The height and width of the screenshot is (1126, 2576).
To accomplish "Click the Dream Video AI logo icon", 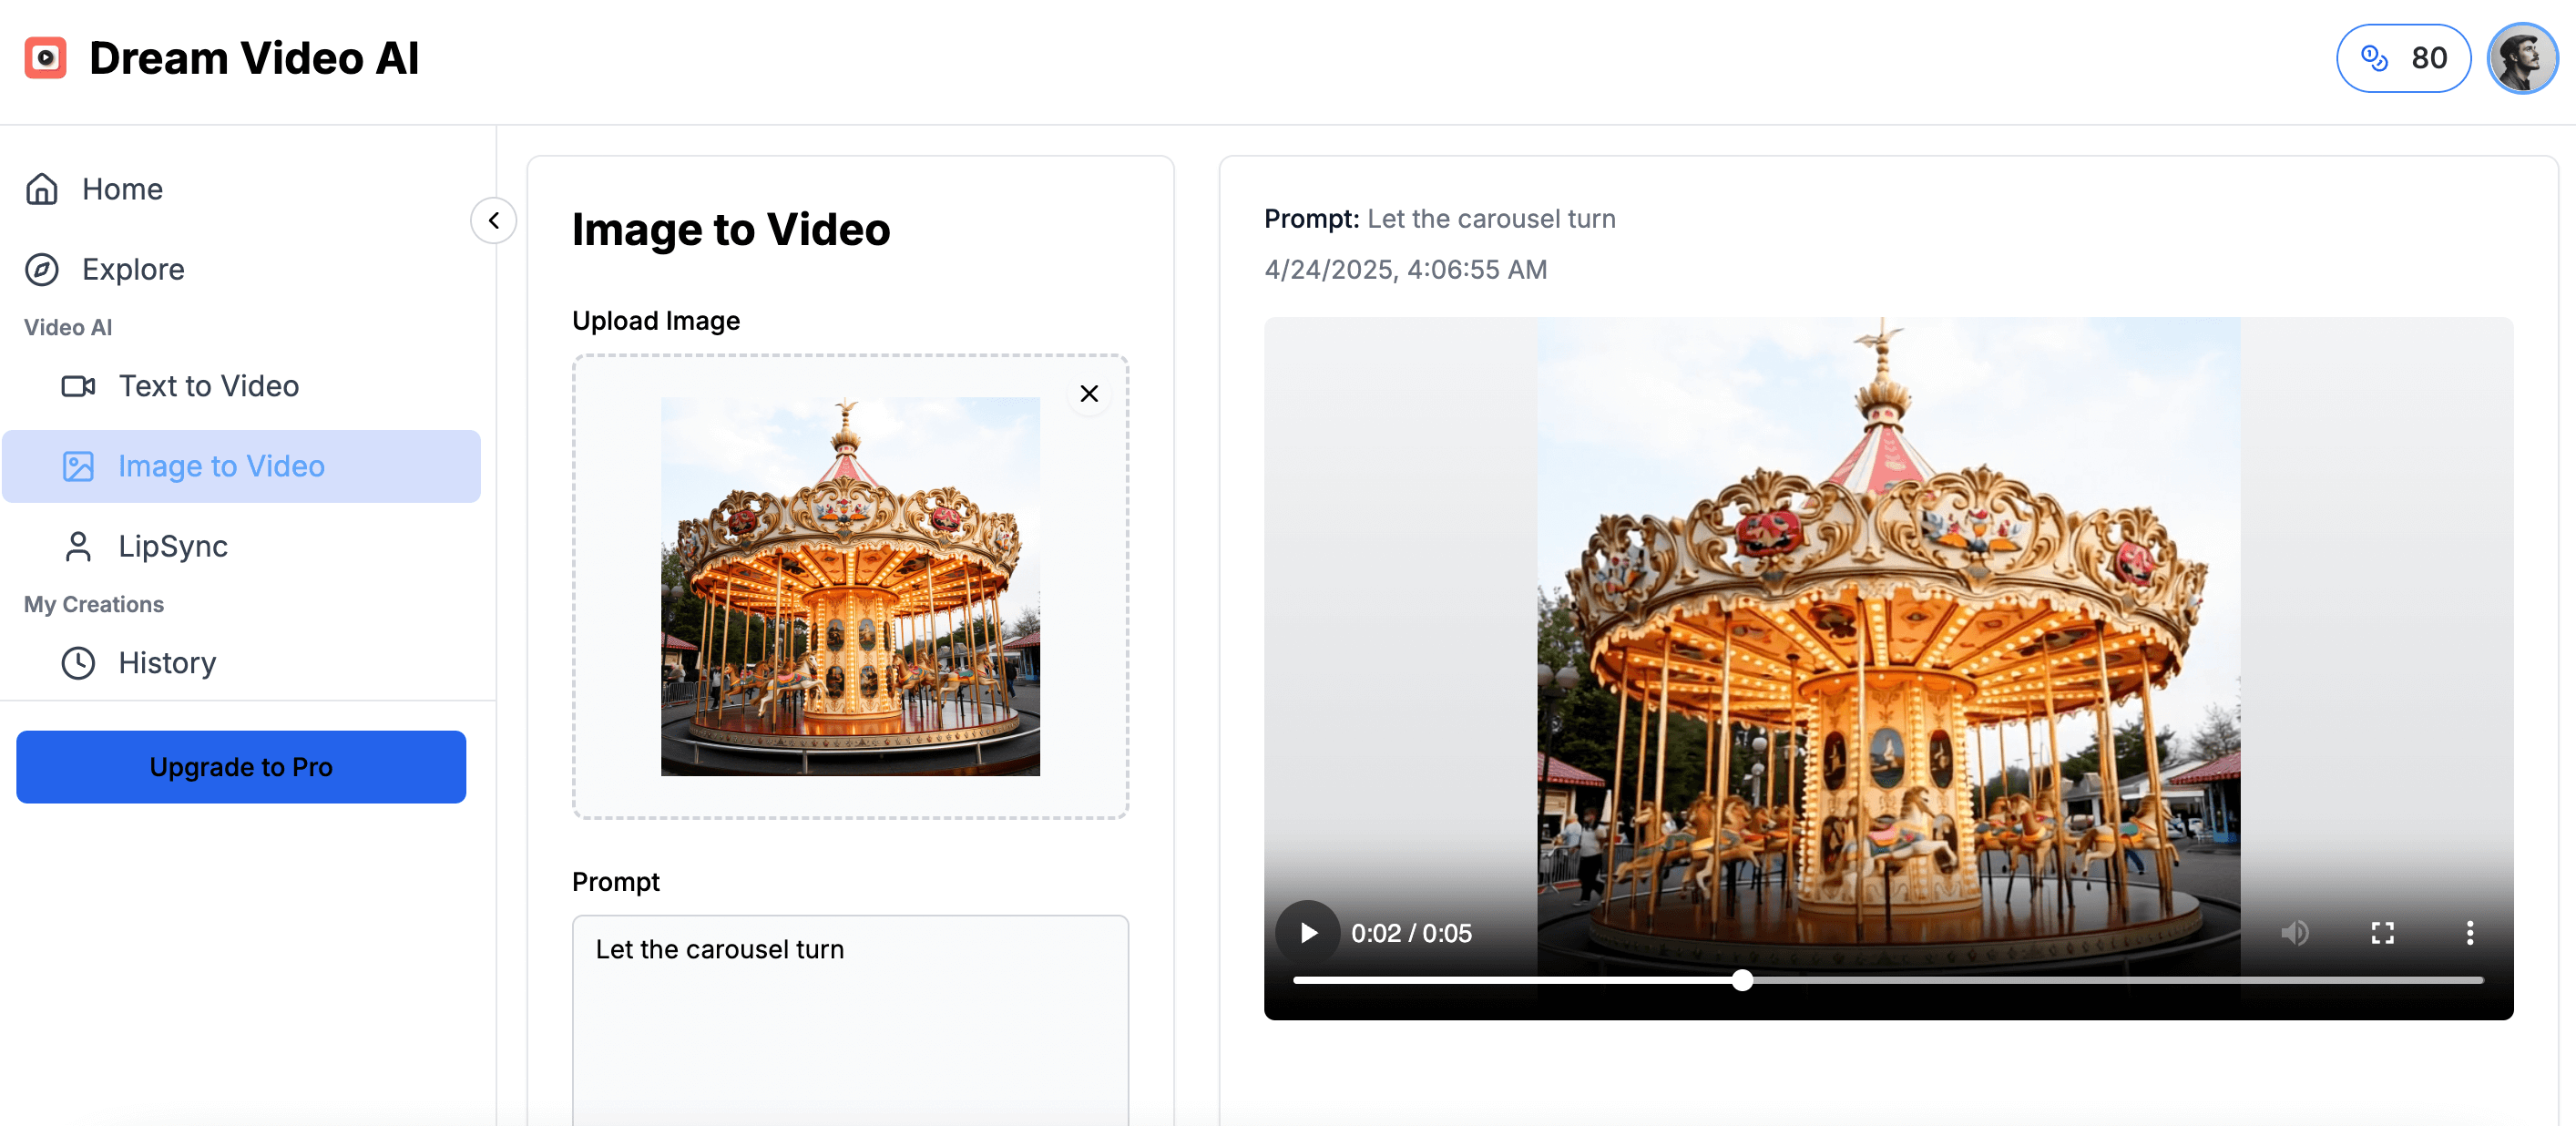I will [x=45, y=58].
